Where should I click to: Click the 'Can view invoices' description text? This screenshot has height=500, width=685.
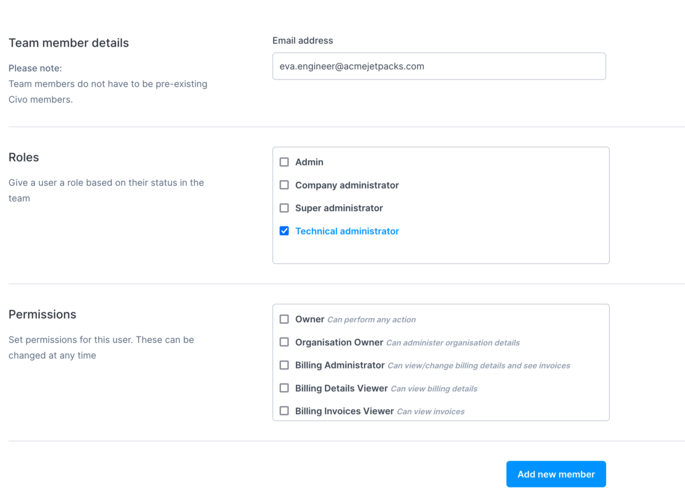[430, 412]
